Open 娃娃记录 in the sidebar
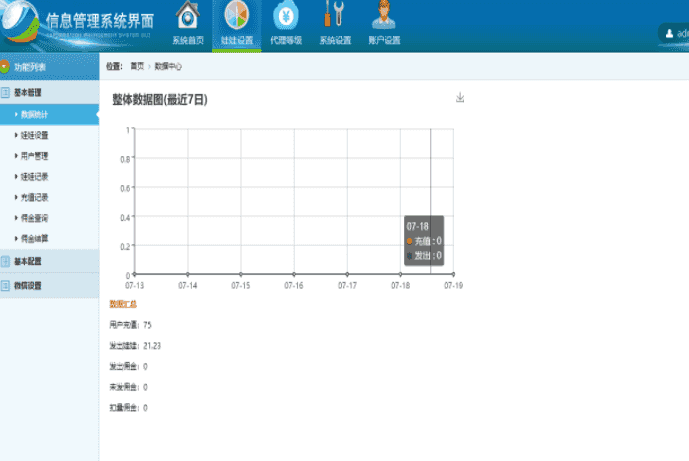The width and height of the screenshot is (689, 461). [x=34, y=177]
